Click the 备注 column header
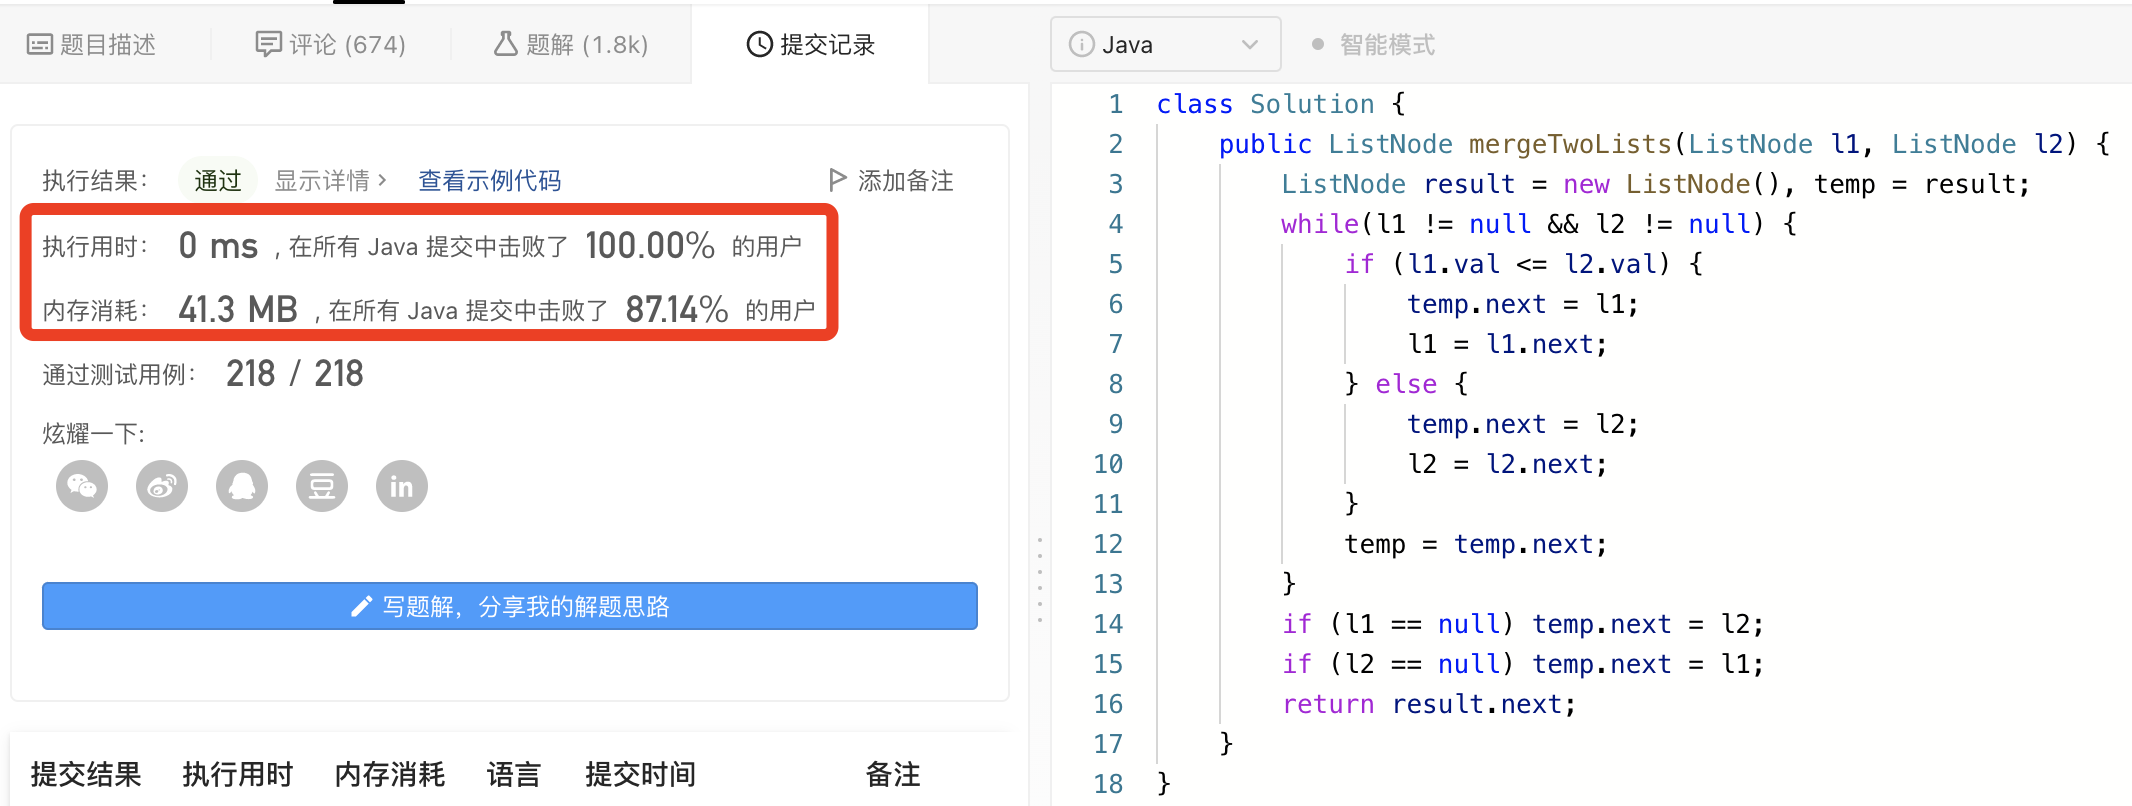The height and width of the screenshot is (806, 2132). point(893,775)
